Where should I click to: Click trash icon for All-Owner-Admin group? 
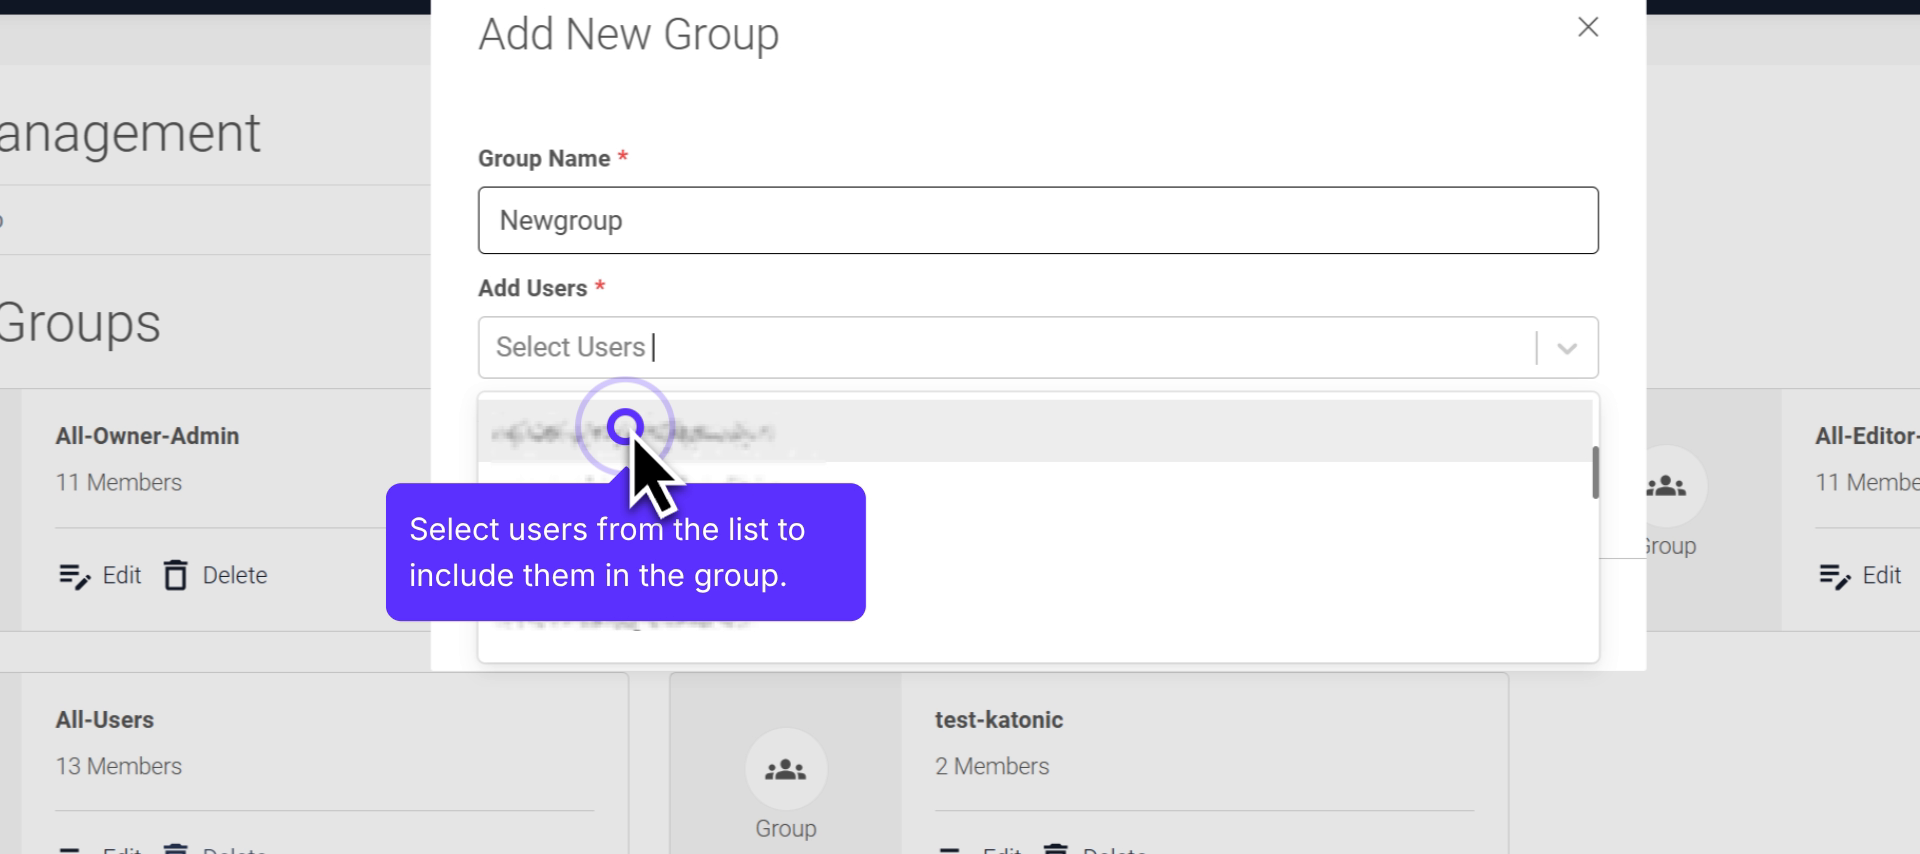point(176,575)
